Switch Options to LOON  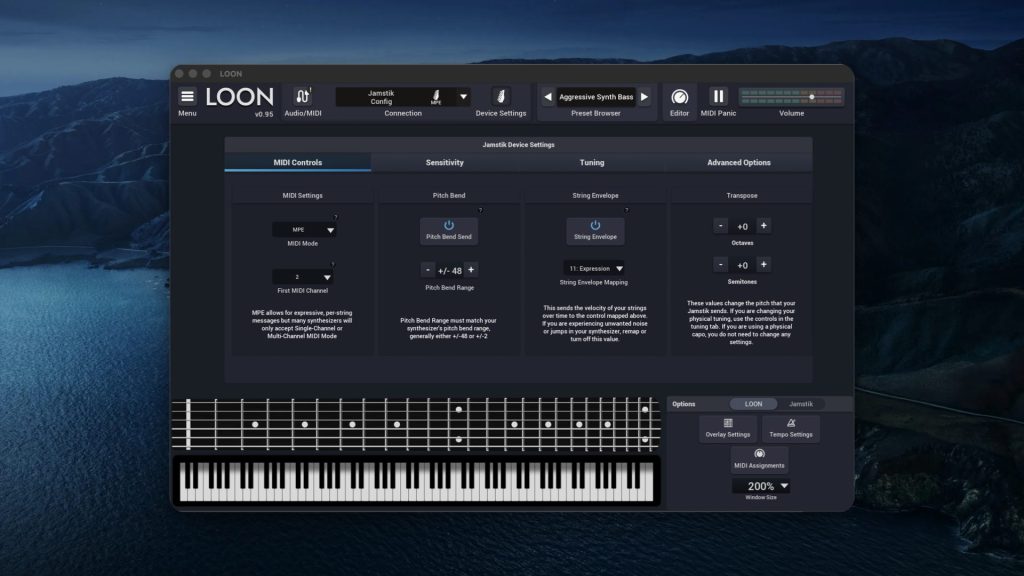click(x=753, y=404)
